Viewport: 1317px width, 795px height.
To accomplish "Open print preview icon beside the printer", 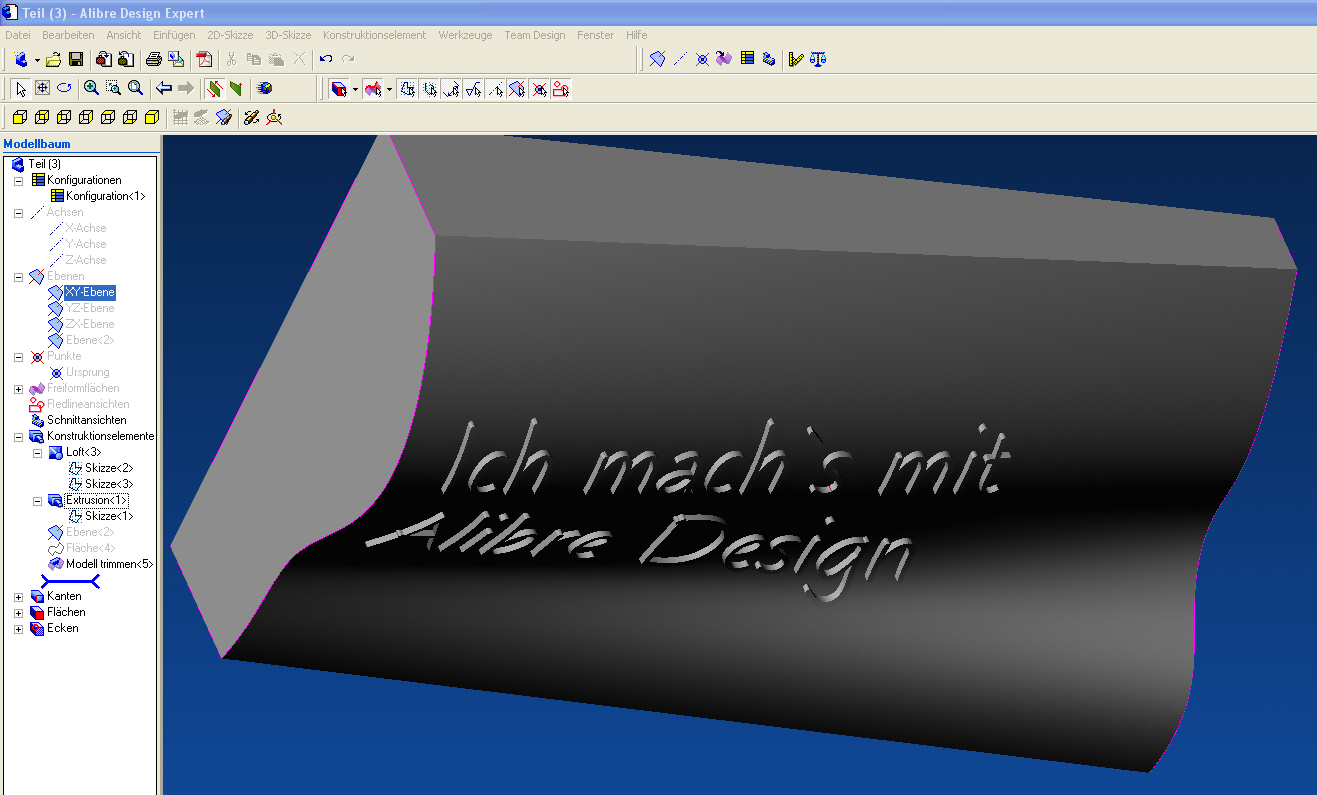I will (176, 60).
